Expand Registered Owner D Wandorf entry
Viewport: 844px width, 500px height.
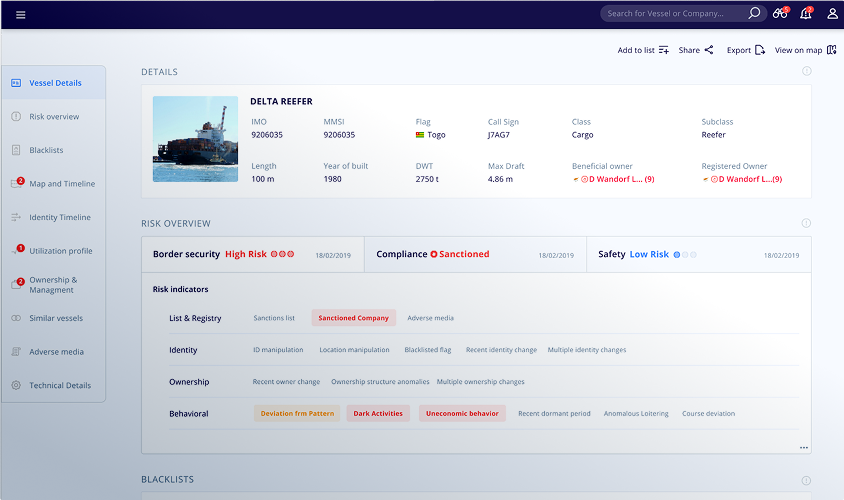[742, 179]
